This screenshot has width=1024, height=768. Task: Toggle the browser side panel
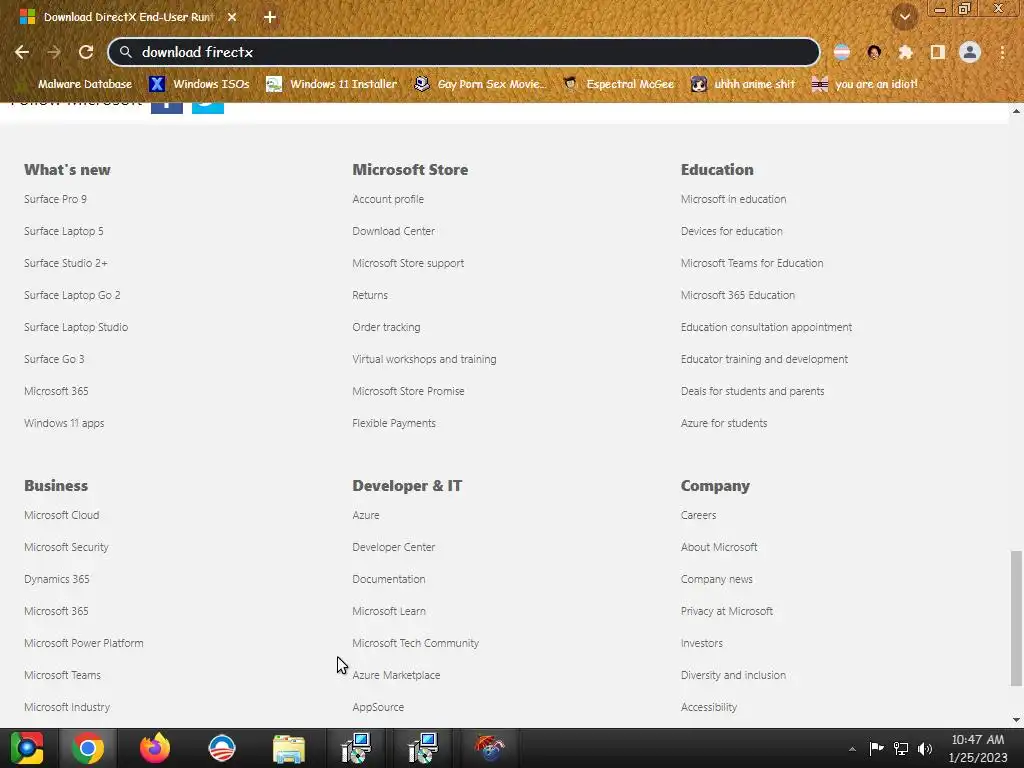938,52
